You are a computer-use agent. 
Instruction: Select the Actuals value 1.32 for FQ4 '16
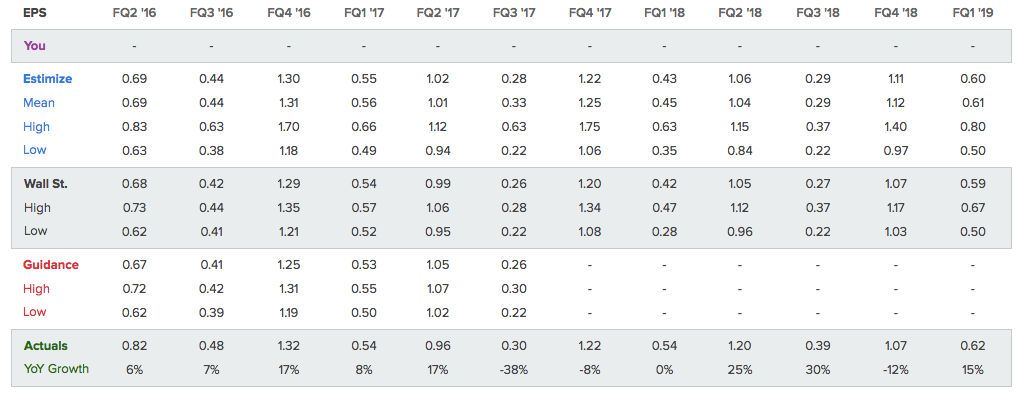point(288,346)
